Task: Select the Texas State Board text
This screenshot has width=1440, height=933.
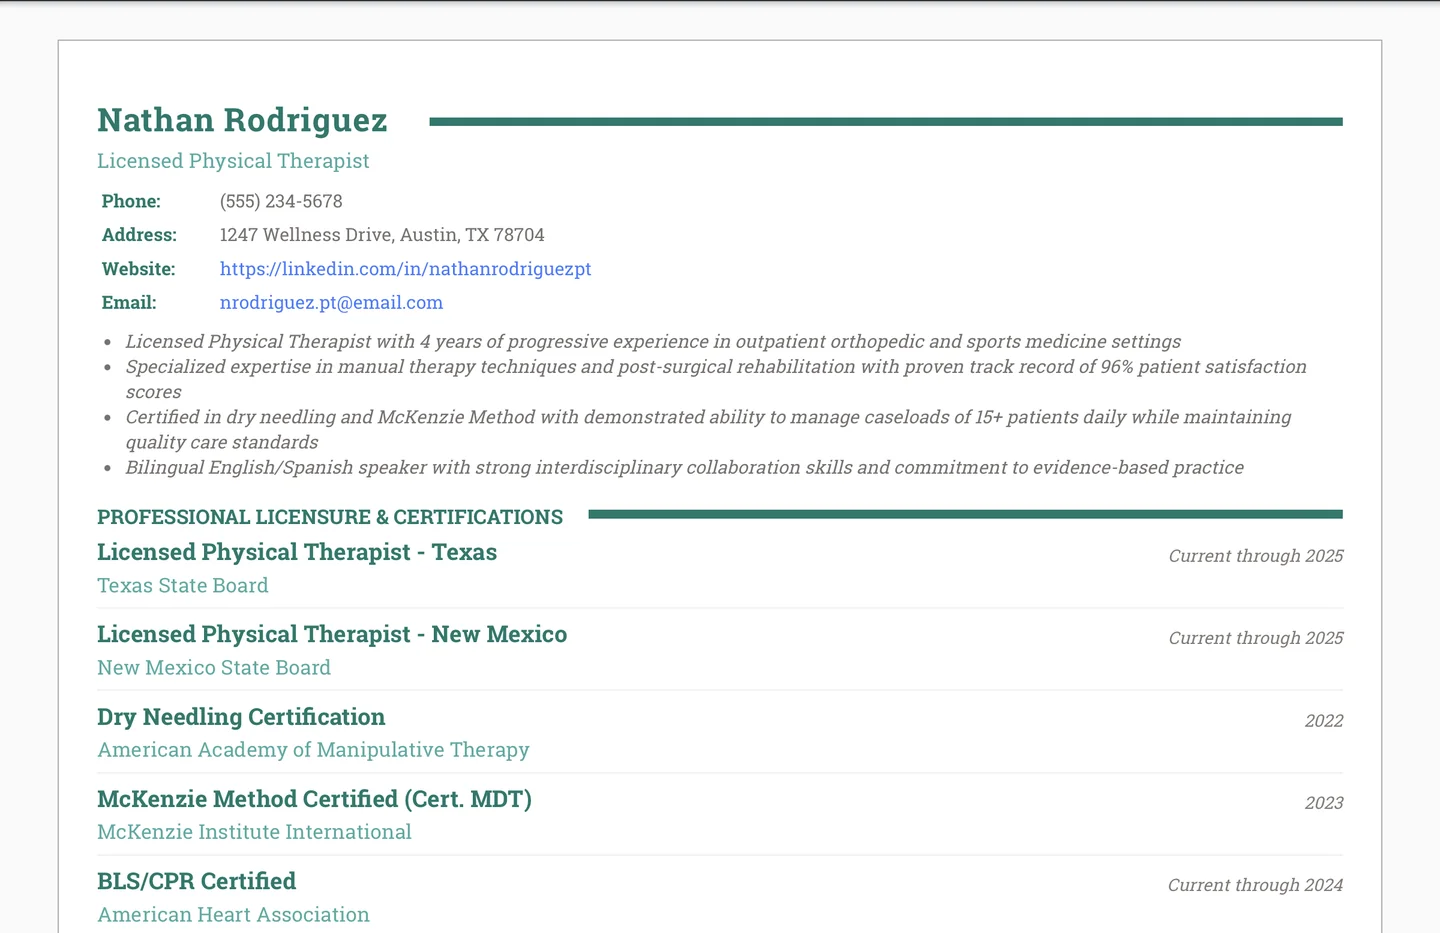Action: 182,585
